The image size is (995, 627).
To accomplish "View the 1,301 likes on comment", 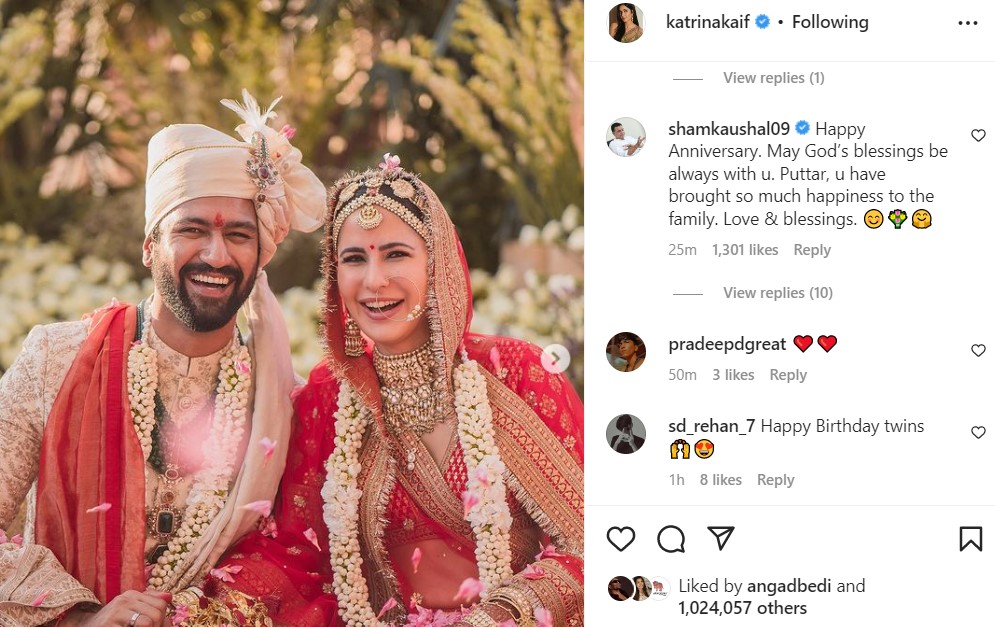I will tap(745, 250).
